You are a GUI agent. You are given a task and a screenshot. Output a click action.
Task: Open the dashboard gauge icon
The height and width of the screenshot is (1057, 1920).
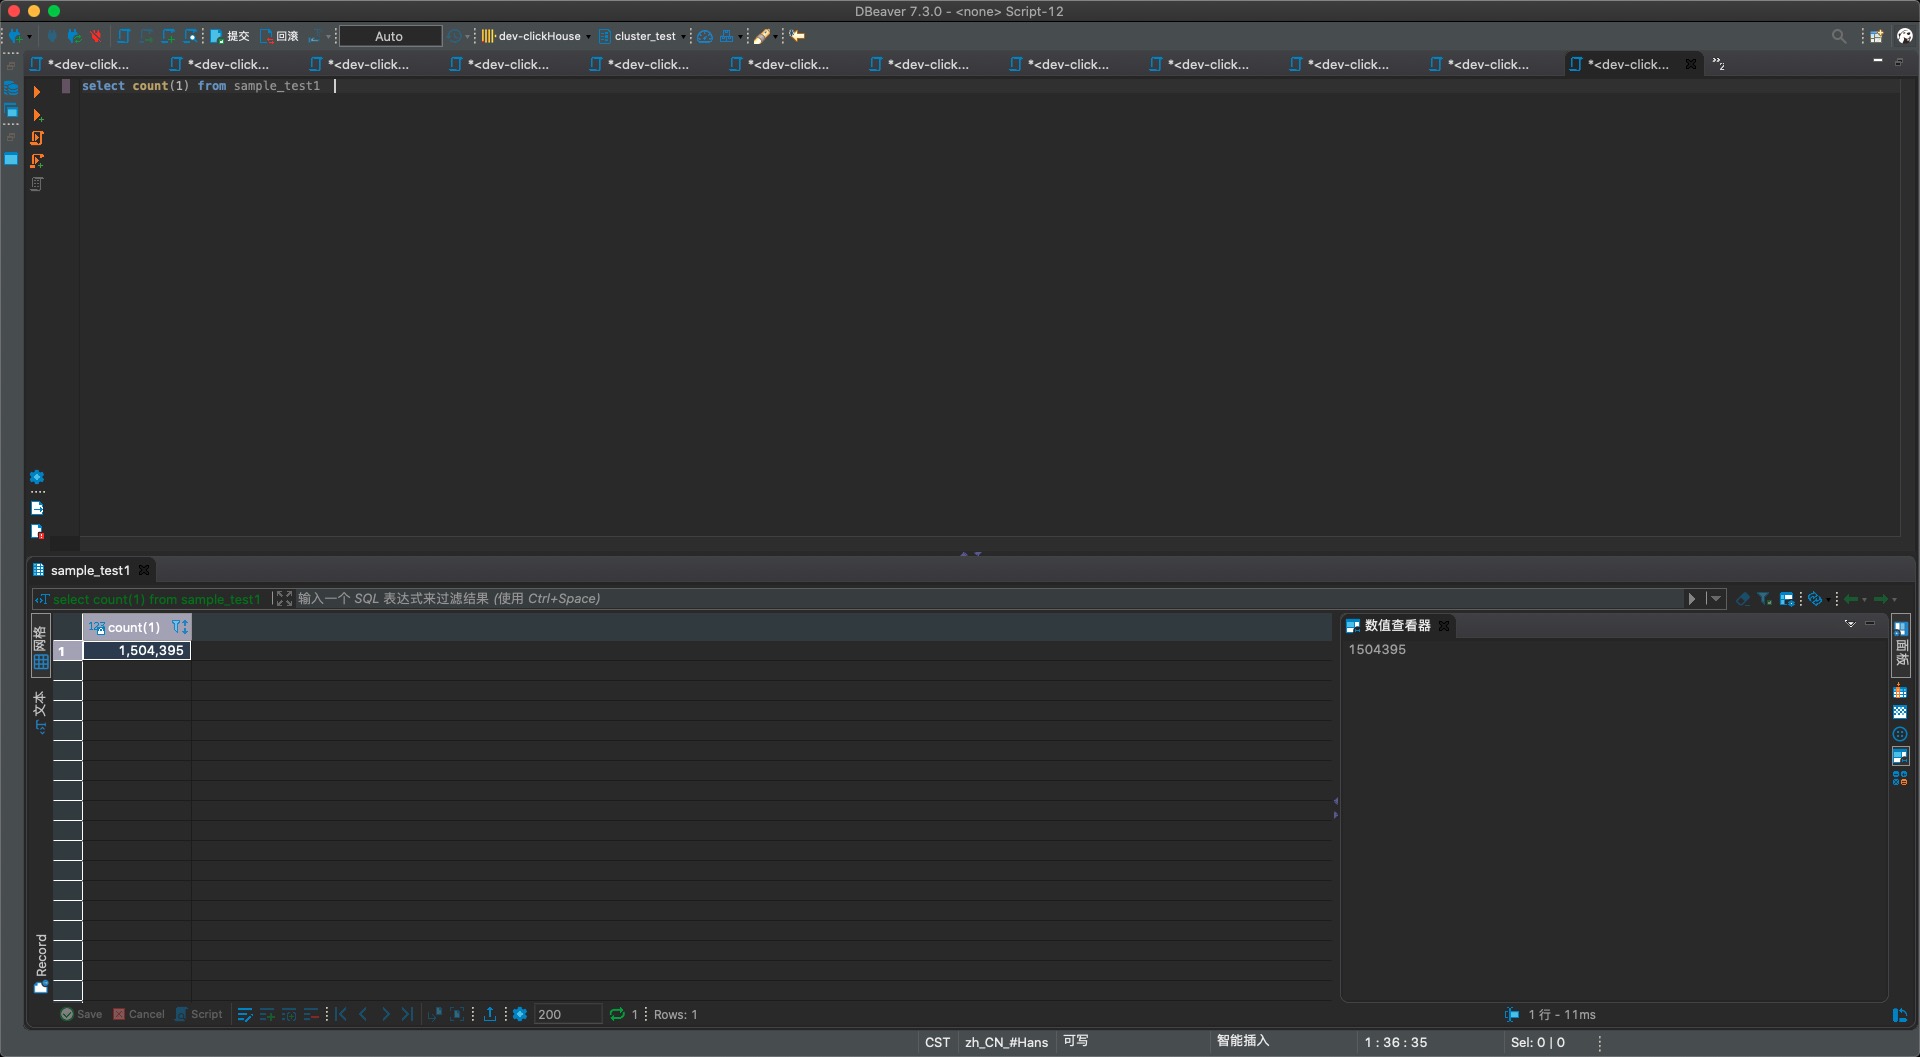(705, 36)
